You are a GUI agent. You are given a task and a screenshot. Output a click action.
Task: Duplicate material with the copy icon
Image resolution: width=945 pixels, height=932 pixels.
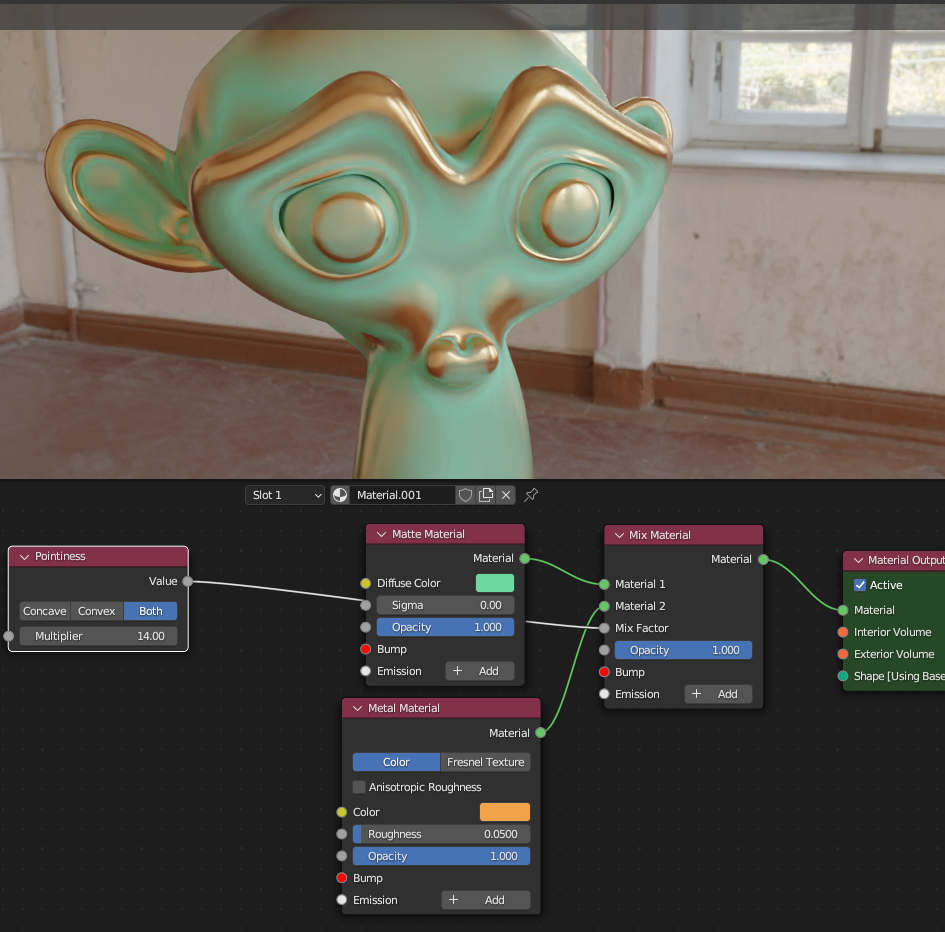(486, 495)
